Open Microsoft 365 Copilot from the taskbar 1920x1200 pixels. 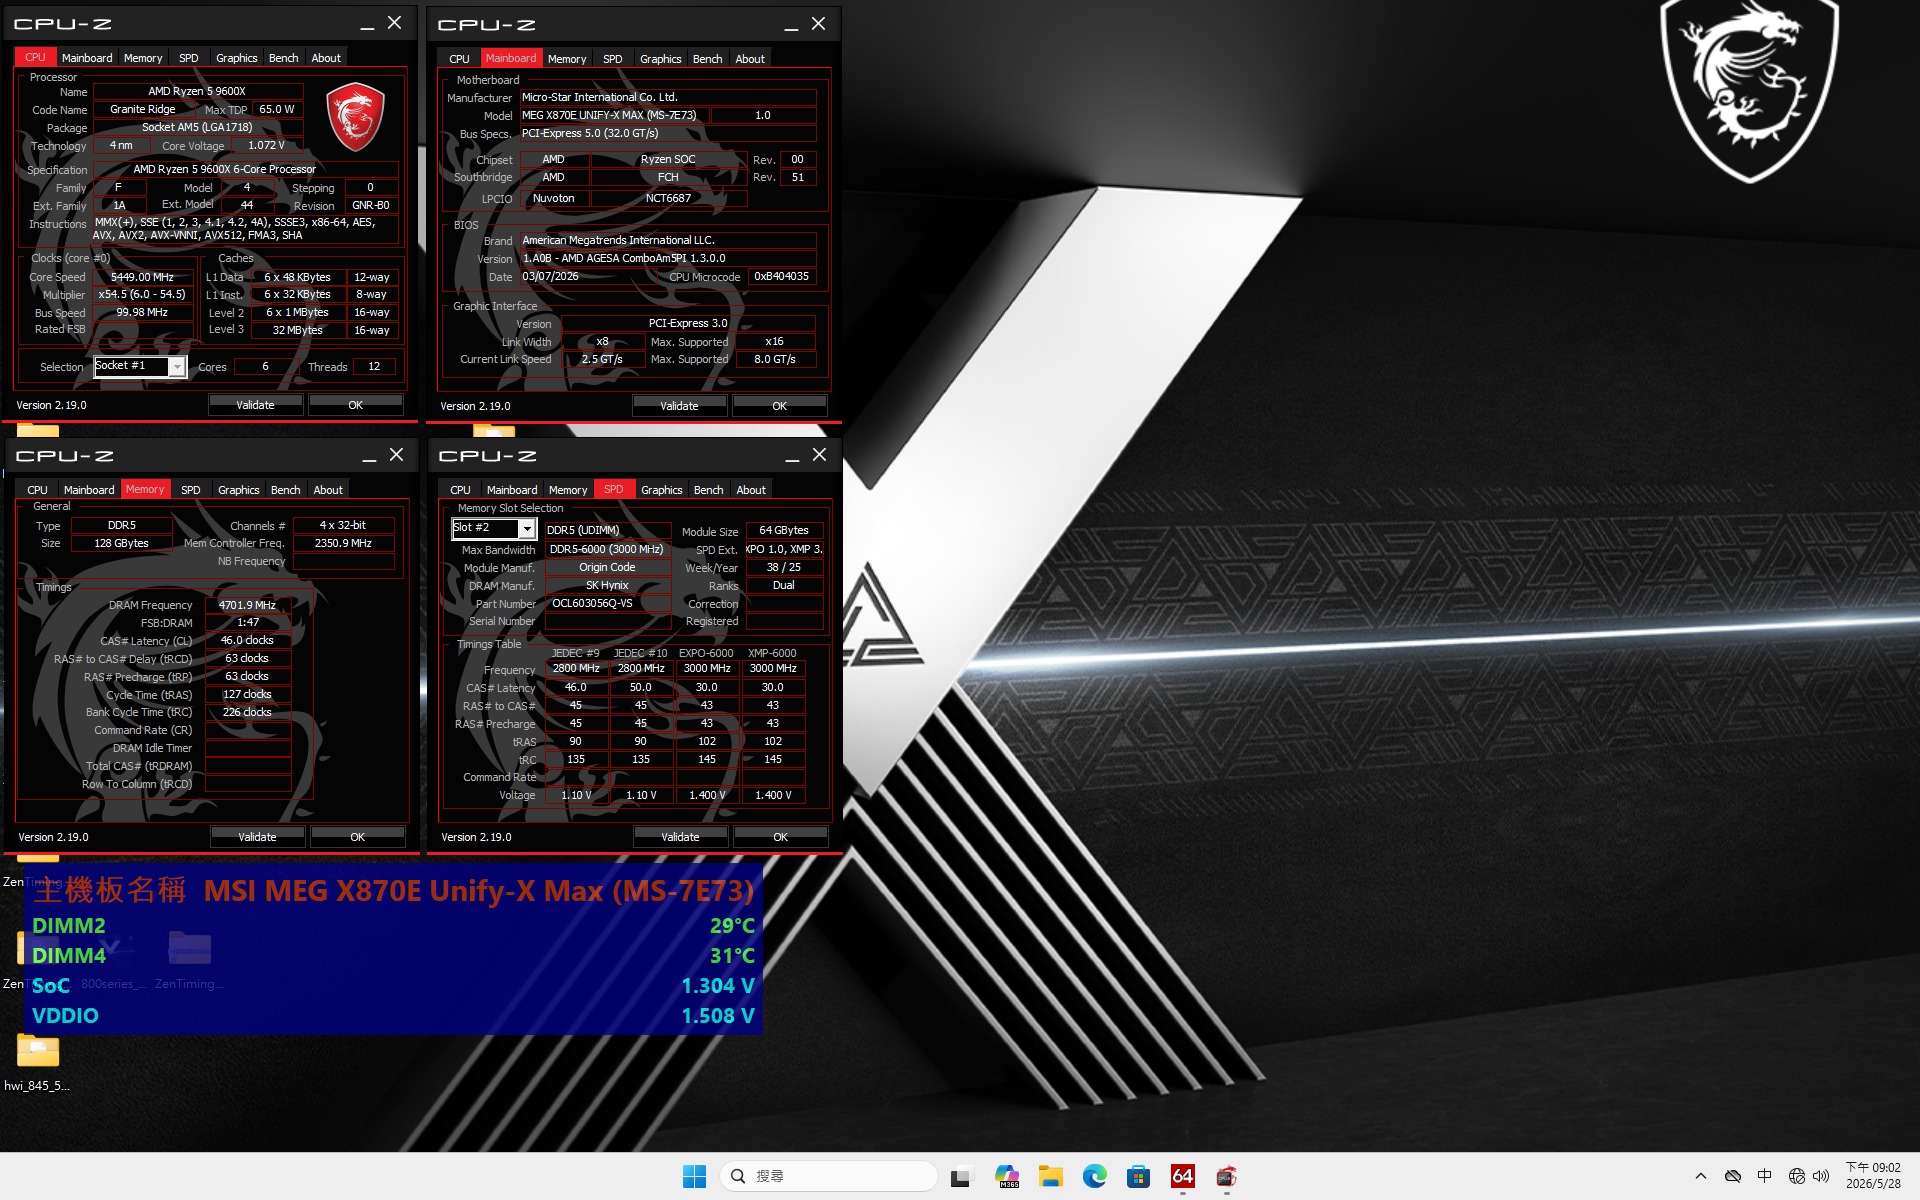[1006, 1176]
